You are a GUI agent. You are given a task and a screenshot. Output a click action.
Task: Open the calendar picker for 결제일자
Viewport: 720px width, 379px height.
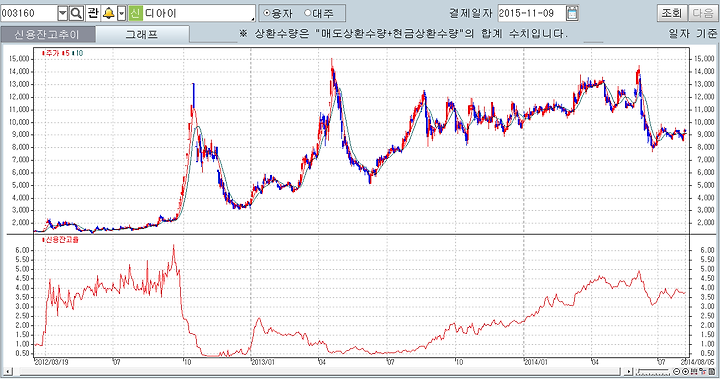[572, 13]
